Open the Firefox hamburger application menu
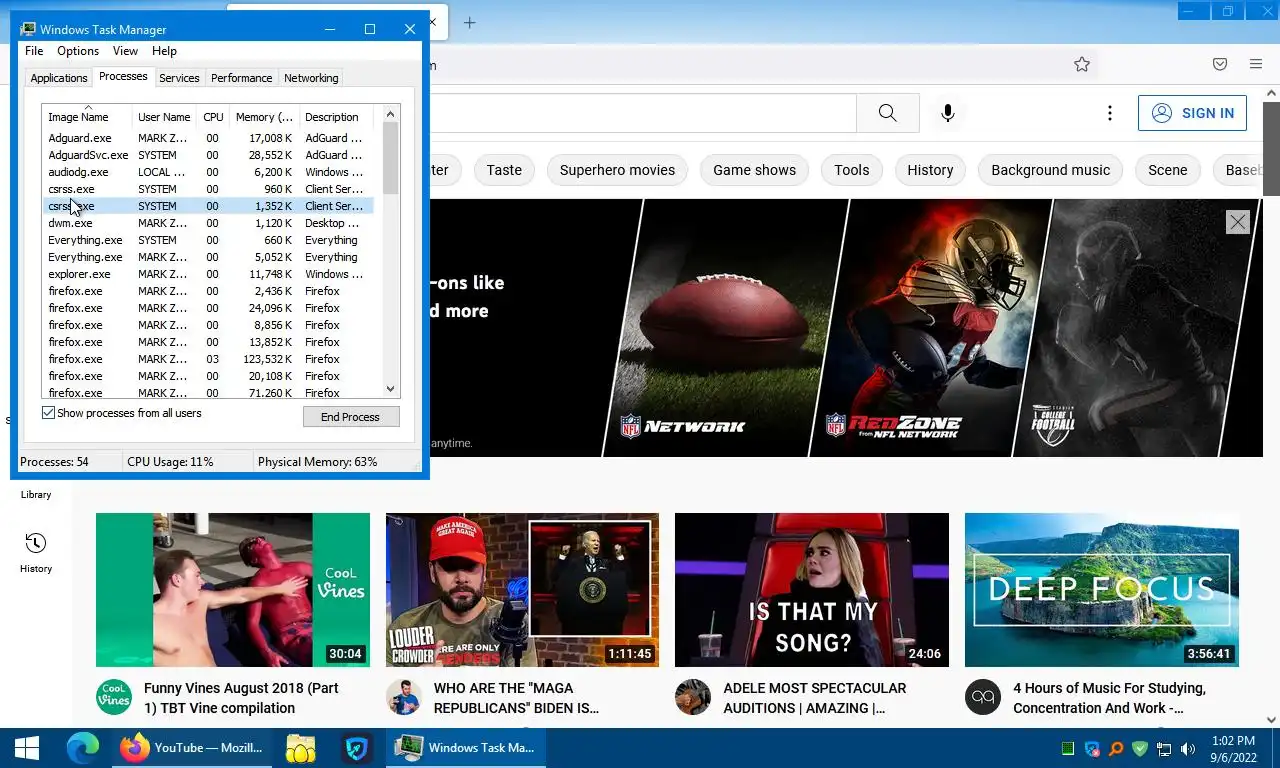1280x768 pixels. coord(1256,64)
